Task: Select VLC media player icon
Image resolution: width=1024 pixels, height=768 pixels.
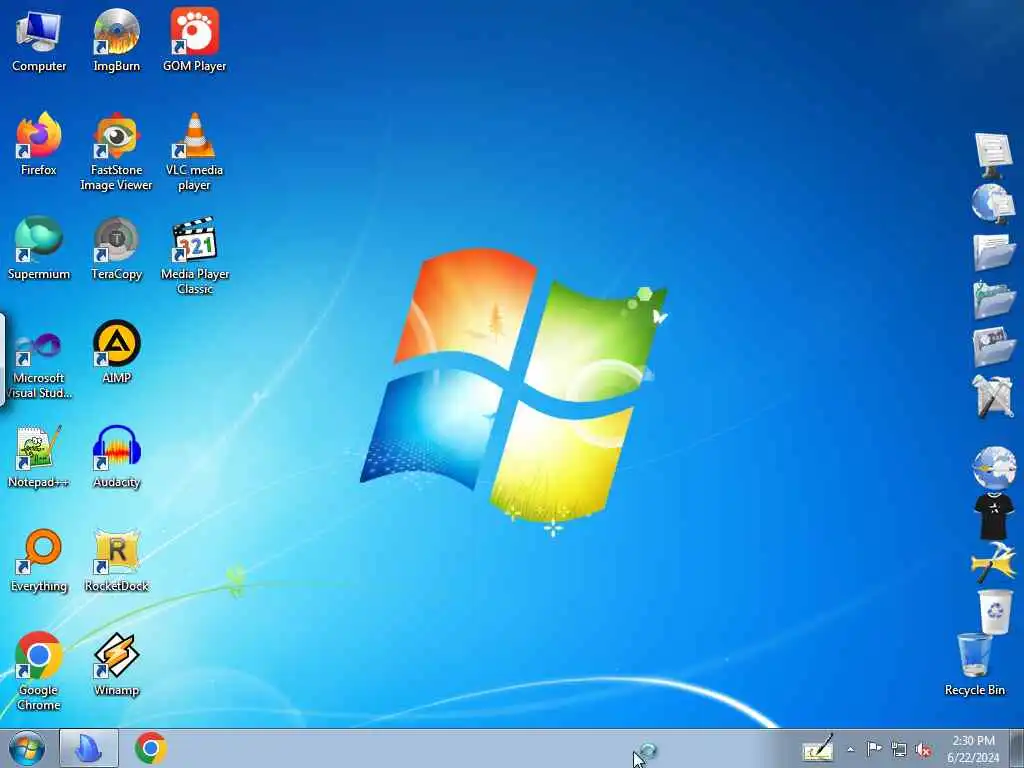Action: [x=195, y=152]
